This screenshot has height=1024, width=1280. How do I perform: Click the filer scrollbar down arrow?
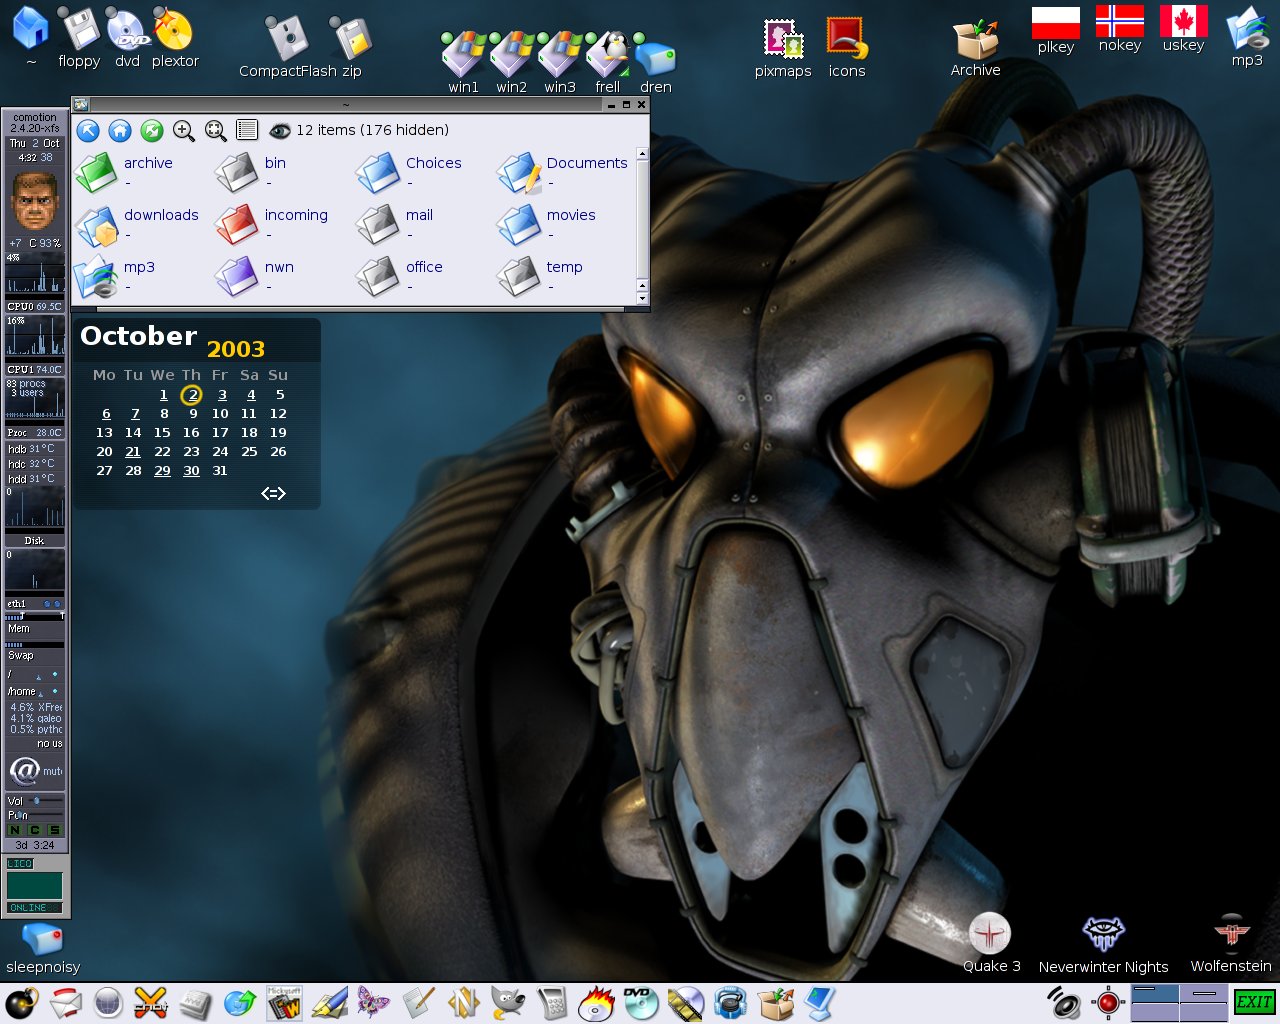(642, 298)
